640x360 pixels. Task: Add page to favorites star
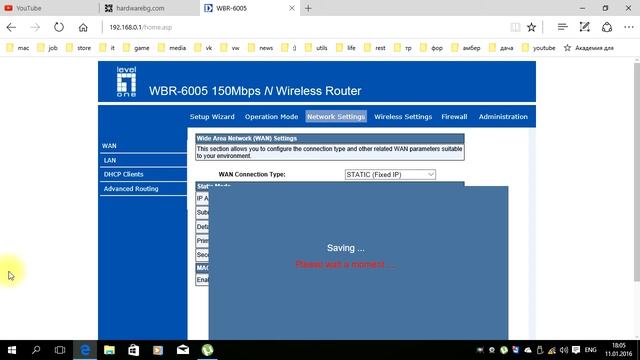(x=531, y=27)
